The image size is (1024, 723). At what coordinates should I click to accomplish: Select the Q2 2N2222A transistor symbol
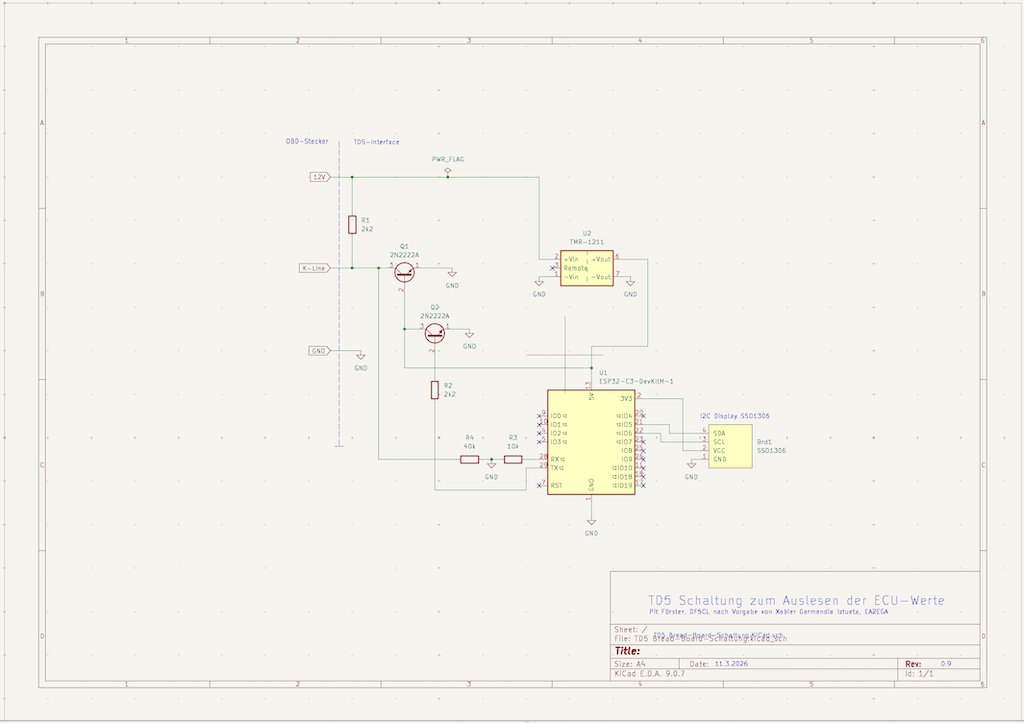435,334
